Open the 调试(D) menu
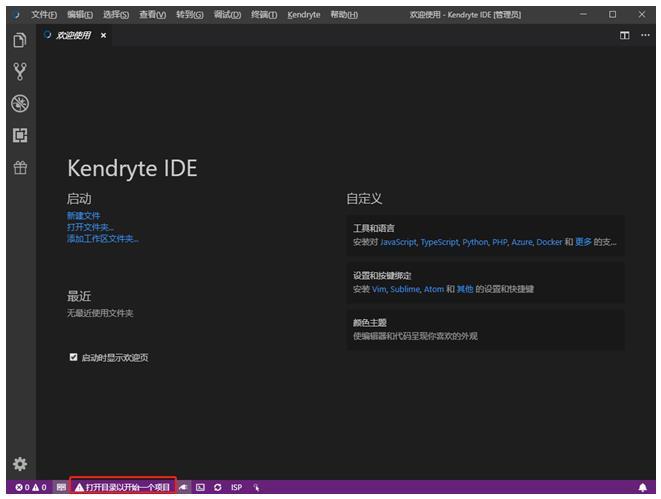This screenshot has height=499, width=661. tap(227, 15)
